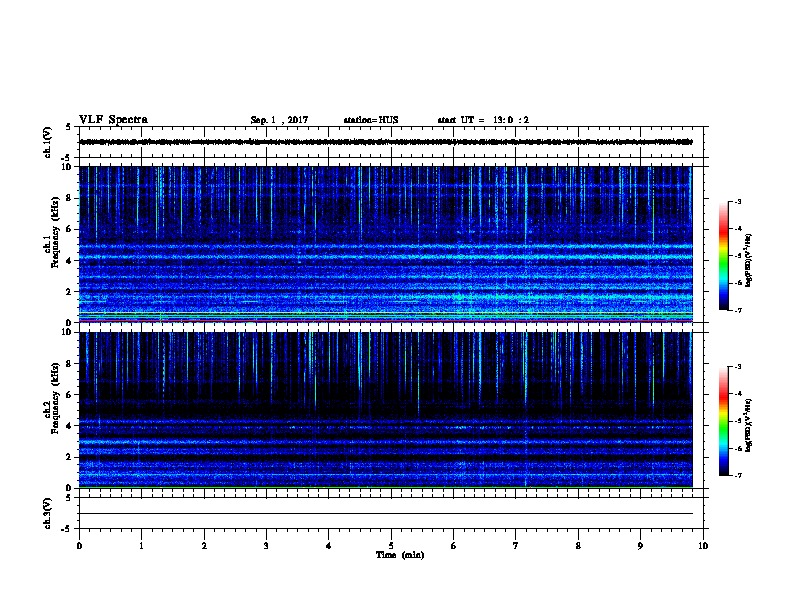Click the time axis tick label "8"

578,546
